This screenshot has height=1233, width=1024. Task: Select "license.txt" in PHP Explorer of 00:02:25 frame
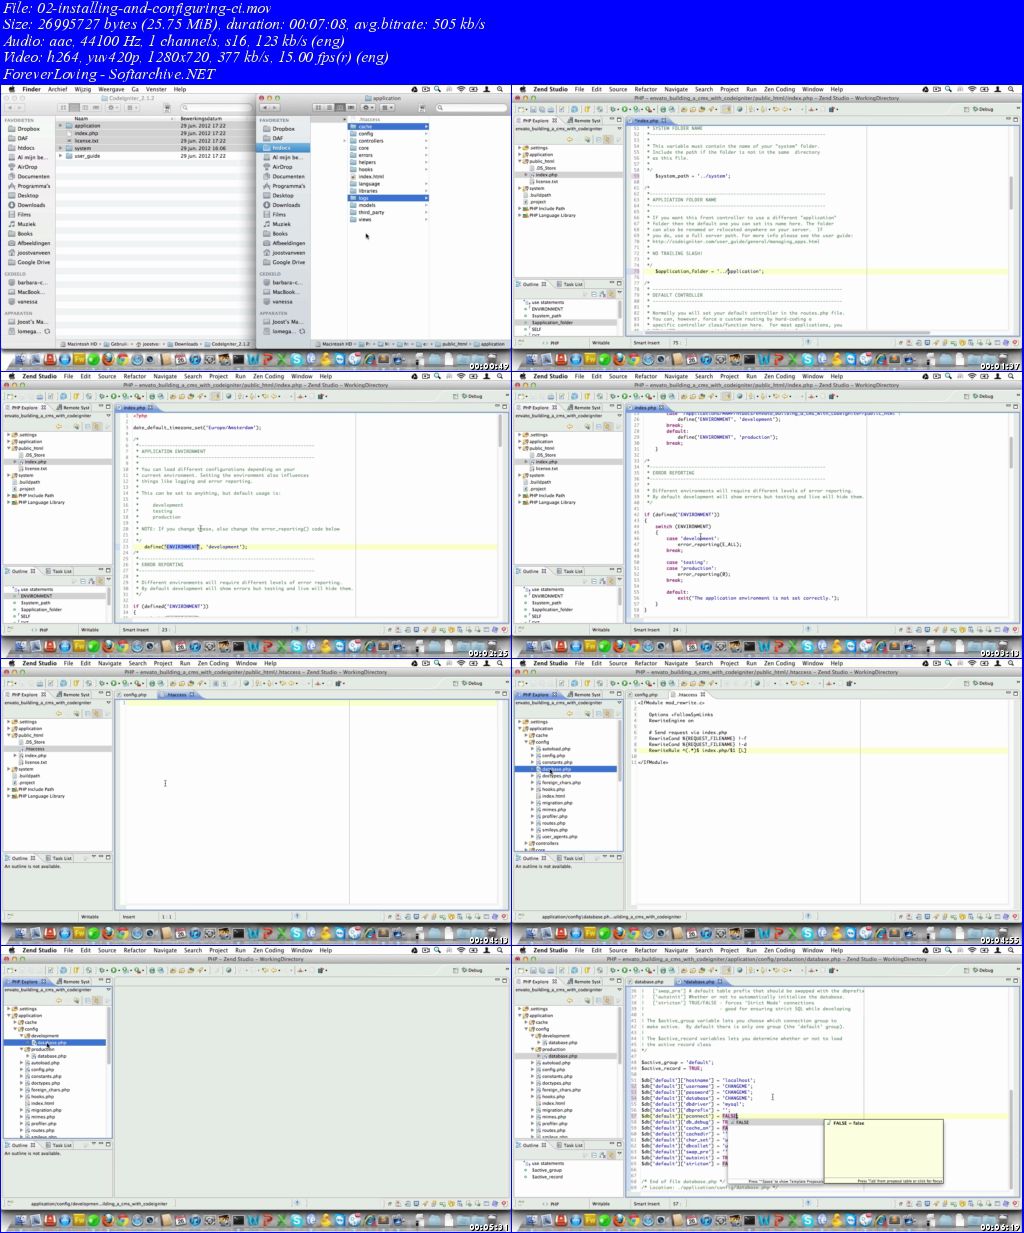[36, 468]
